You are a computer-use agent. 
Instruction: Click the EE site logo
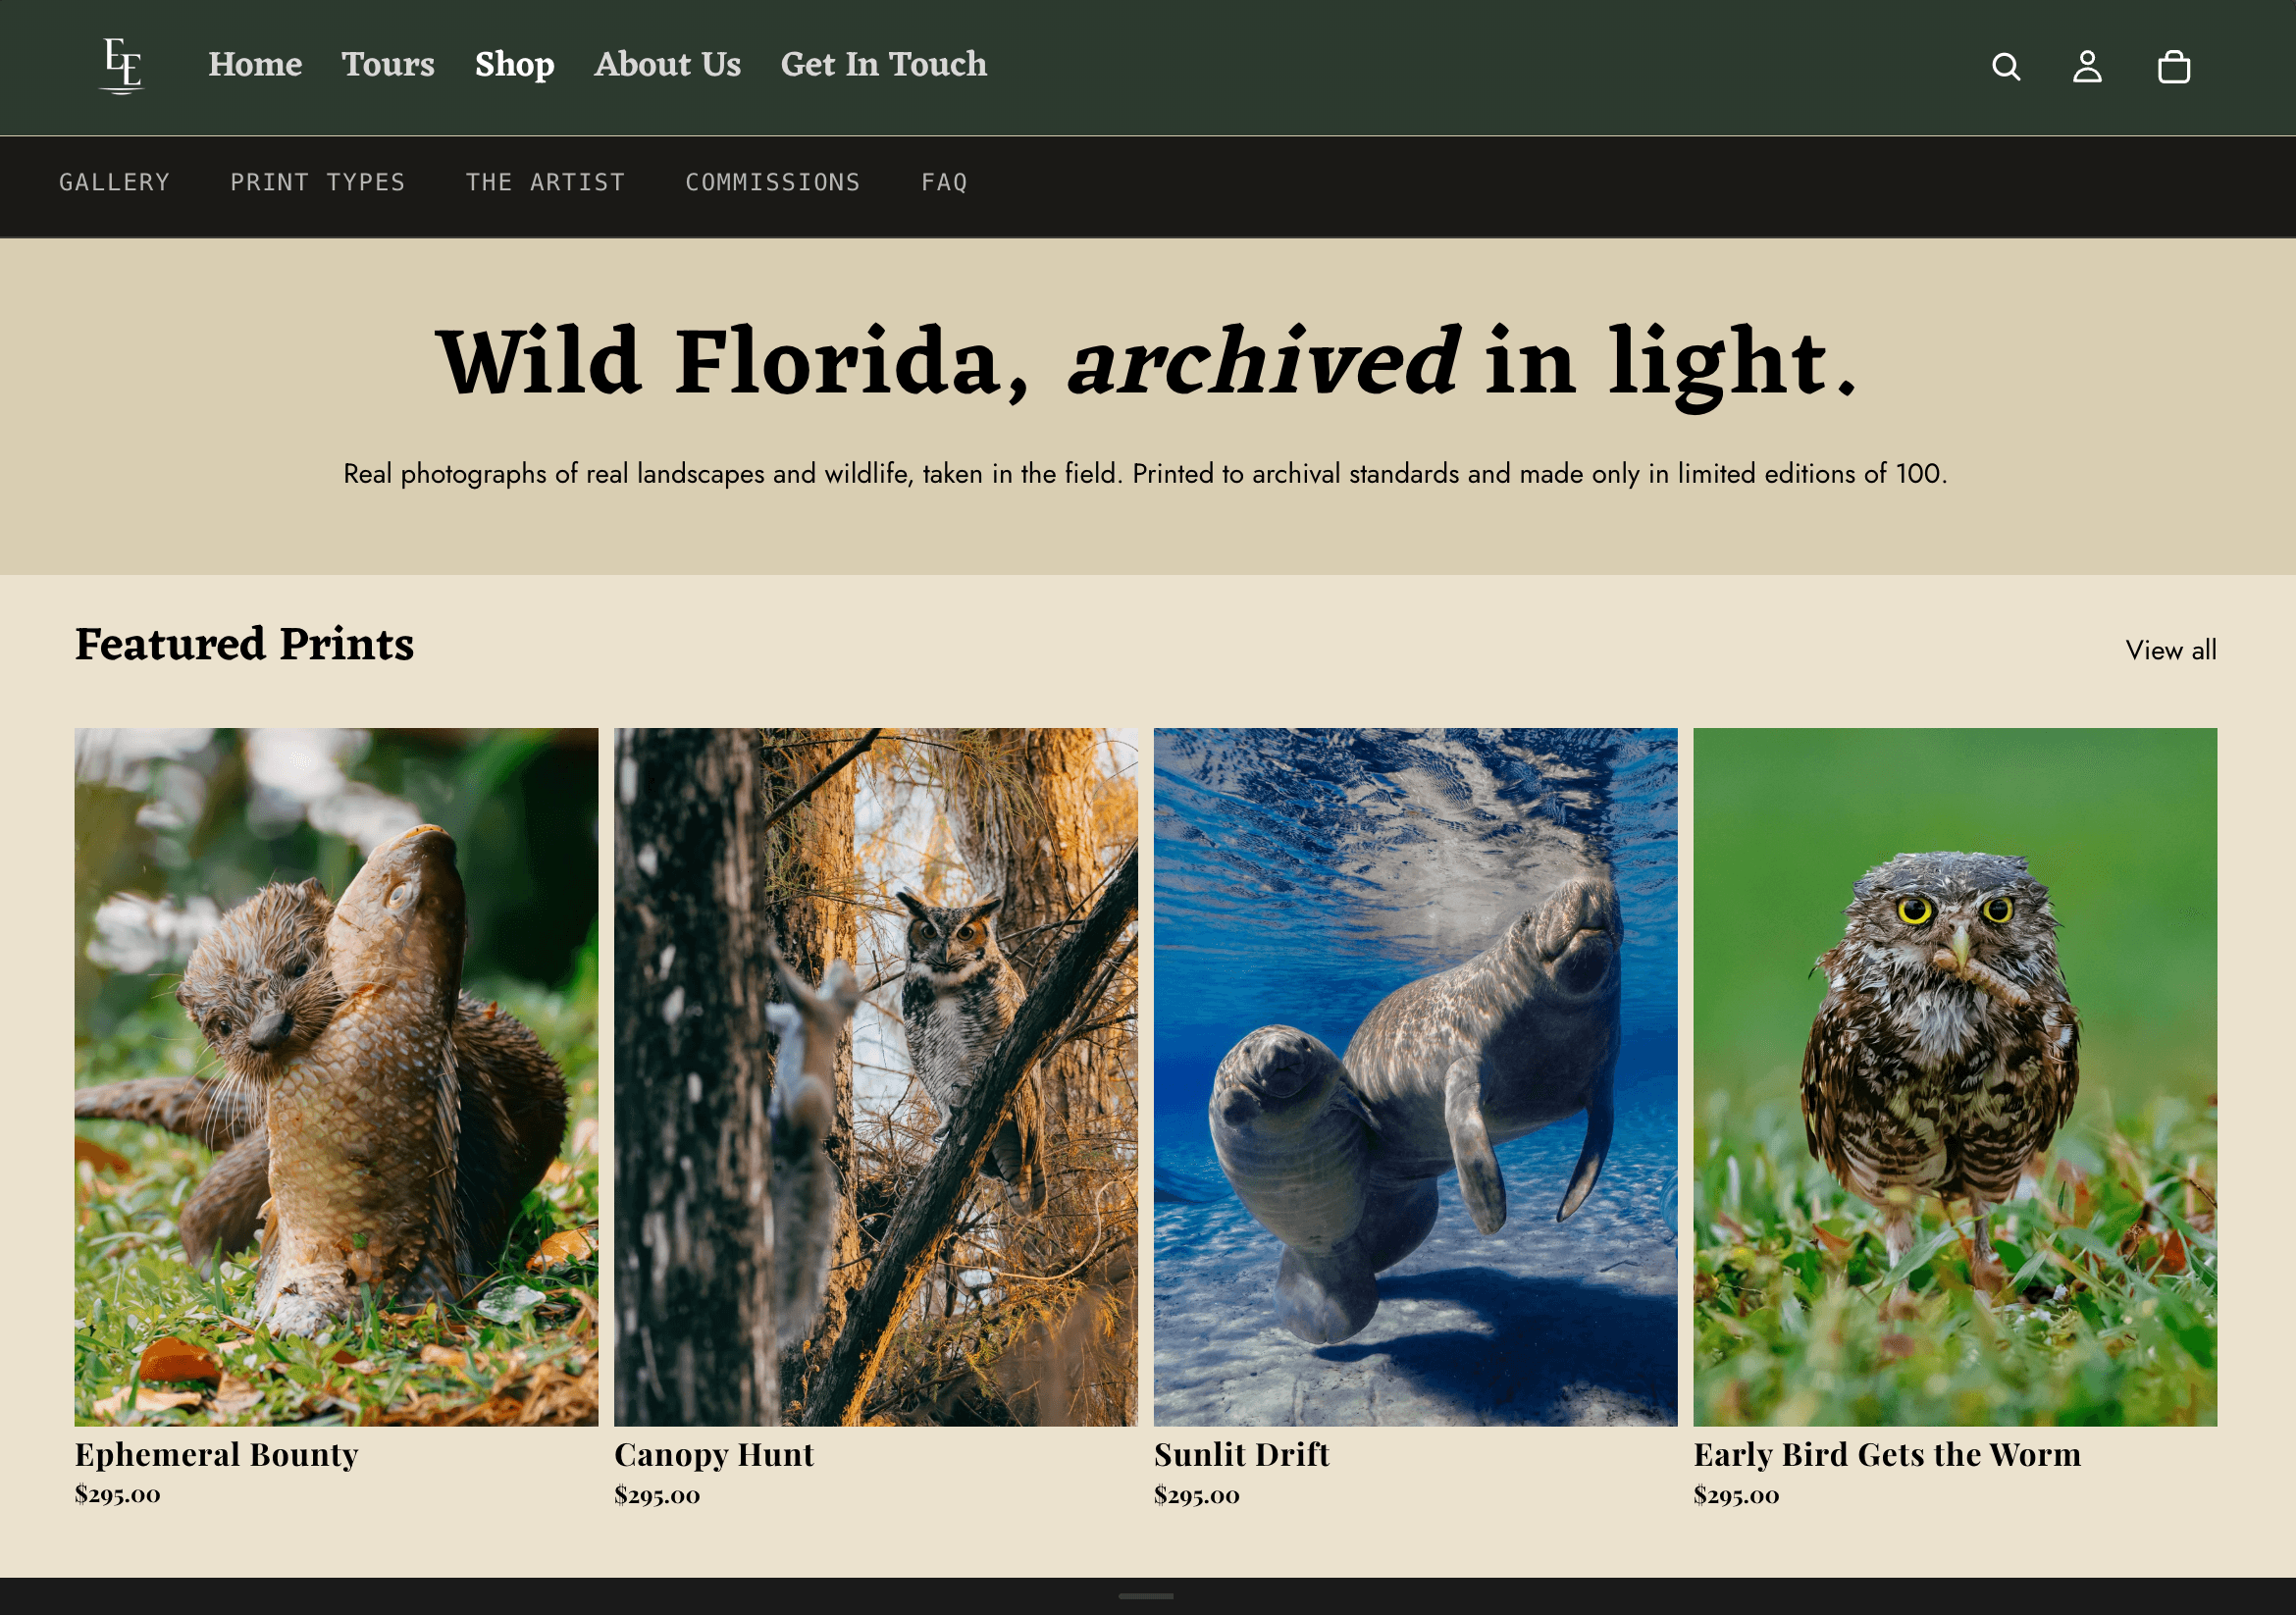[x=123, y=66]
